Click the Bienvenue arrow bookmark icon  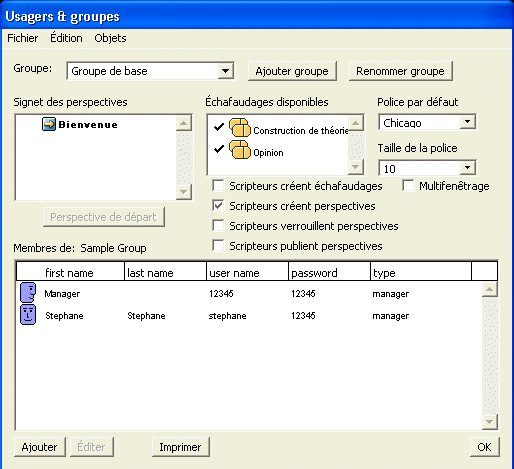pos(49,124)
